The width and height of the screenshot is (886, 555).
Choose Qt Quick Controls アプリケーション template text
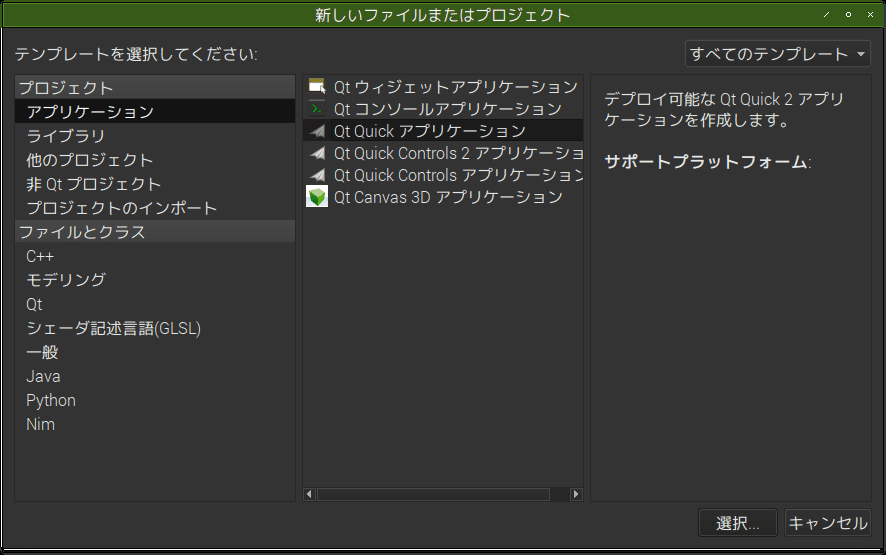pos(458,175)
